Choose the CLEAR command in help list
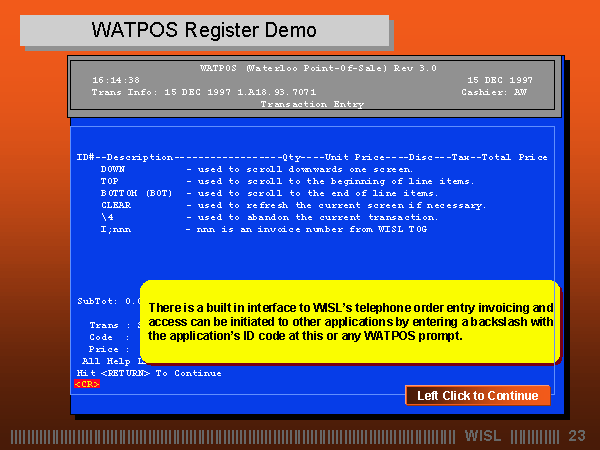600x450 pixels. pos(116,205)
